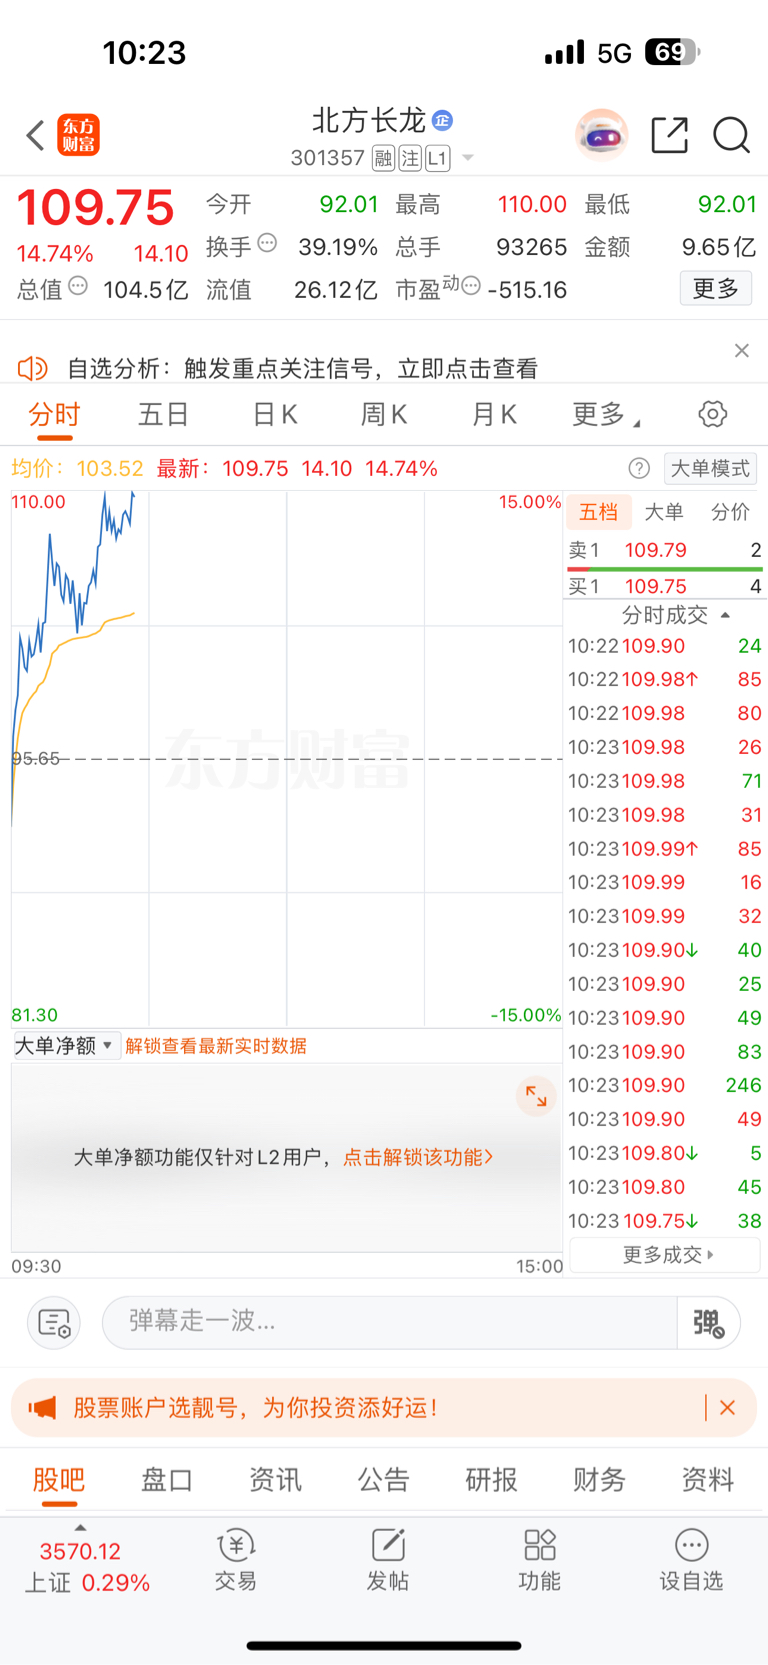The height and width of the screenshot is (1665, 768).
Task: Open the 大单净额 dropdown
Action: coord(66,1046)
